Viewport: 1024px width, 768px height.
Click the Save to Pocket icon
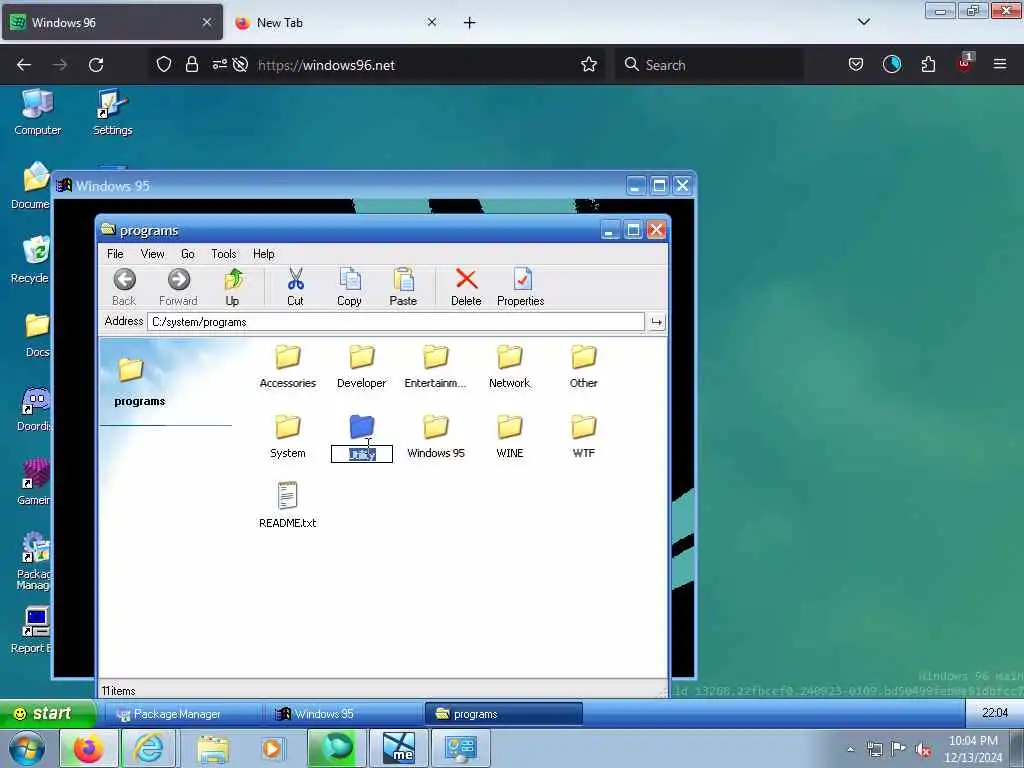856,64
